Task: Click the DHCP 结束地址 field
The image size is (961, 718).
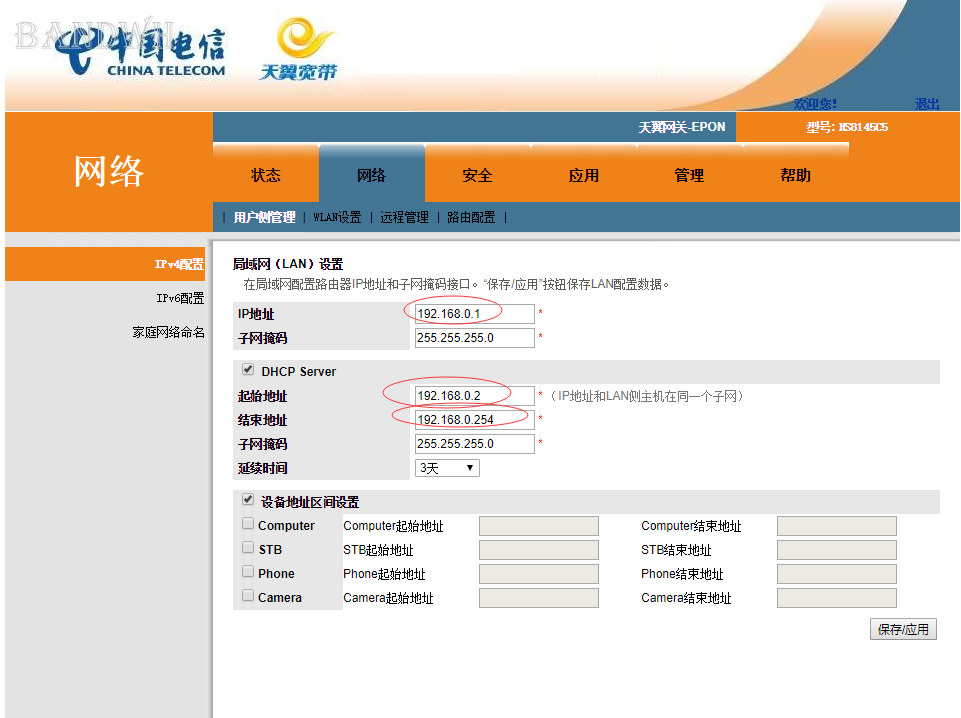Action: 474,420
